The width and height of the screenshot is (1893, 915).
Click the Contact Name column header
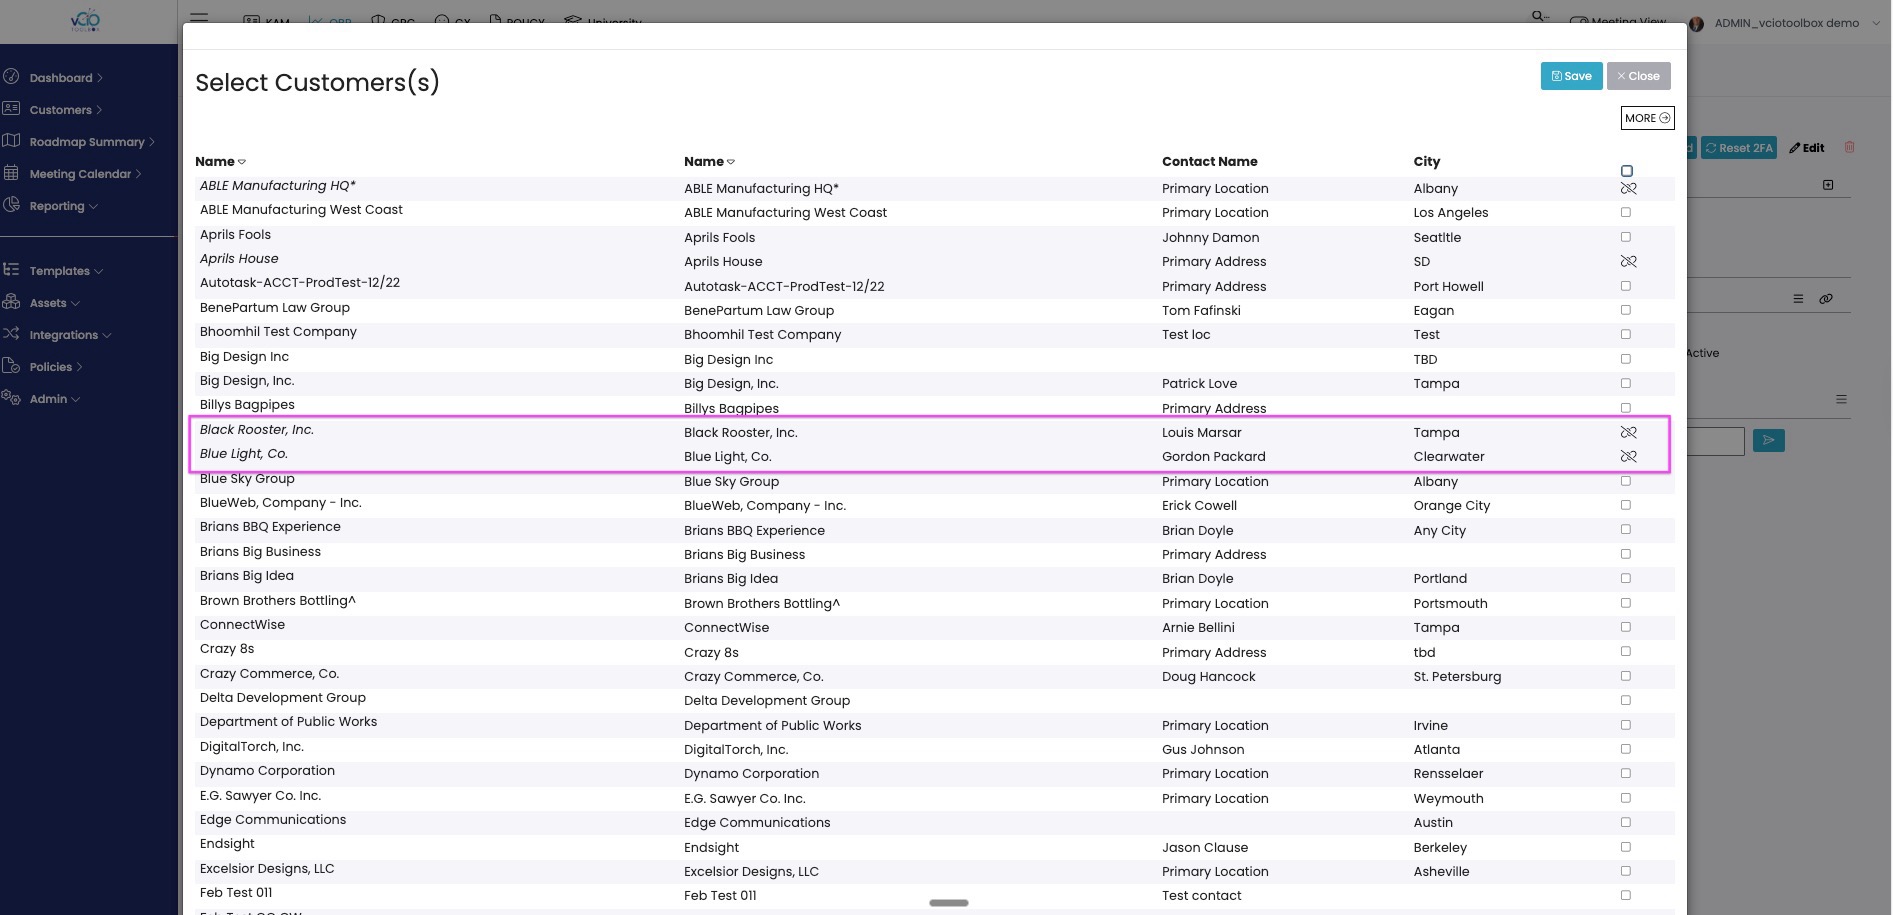point(1209,161)
